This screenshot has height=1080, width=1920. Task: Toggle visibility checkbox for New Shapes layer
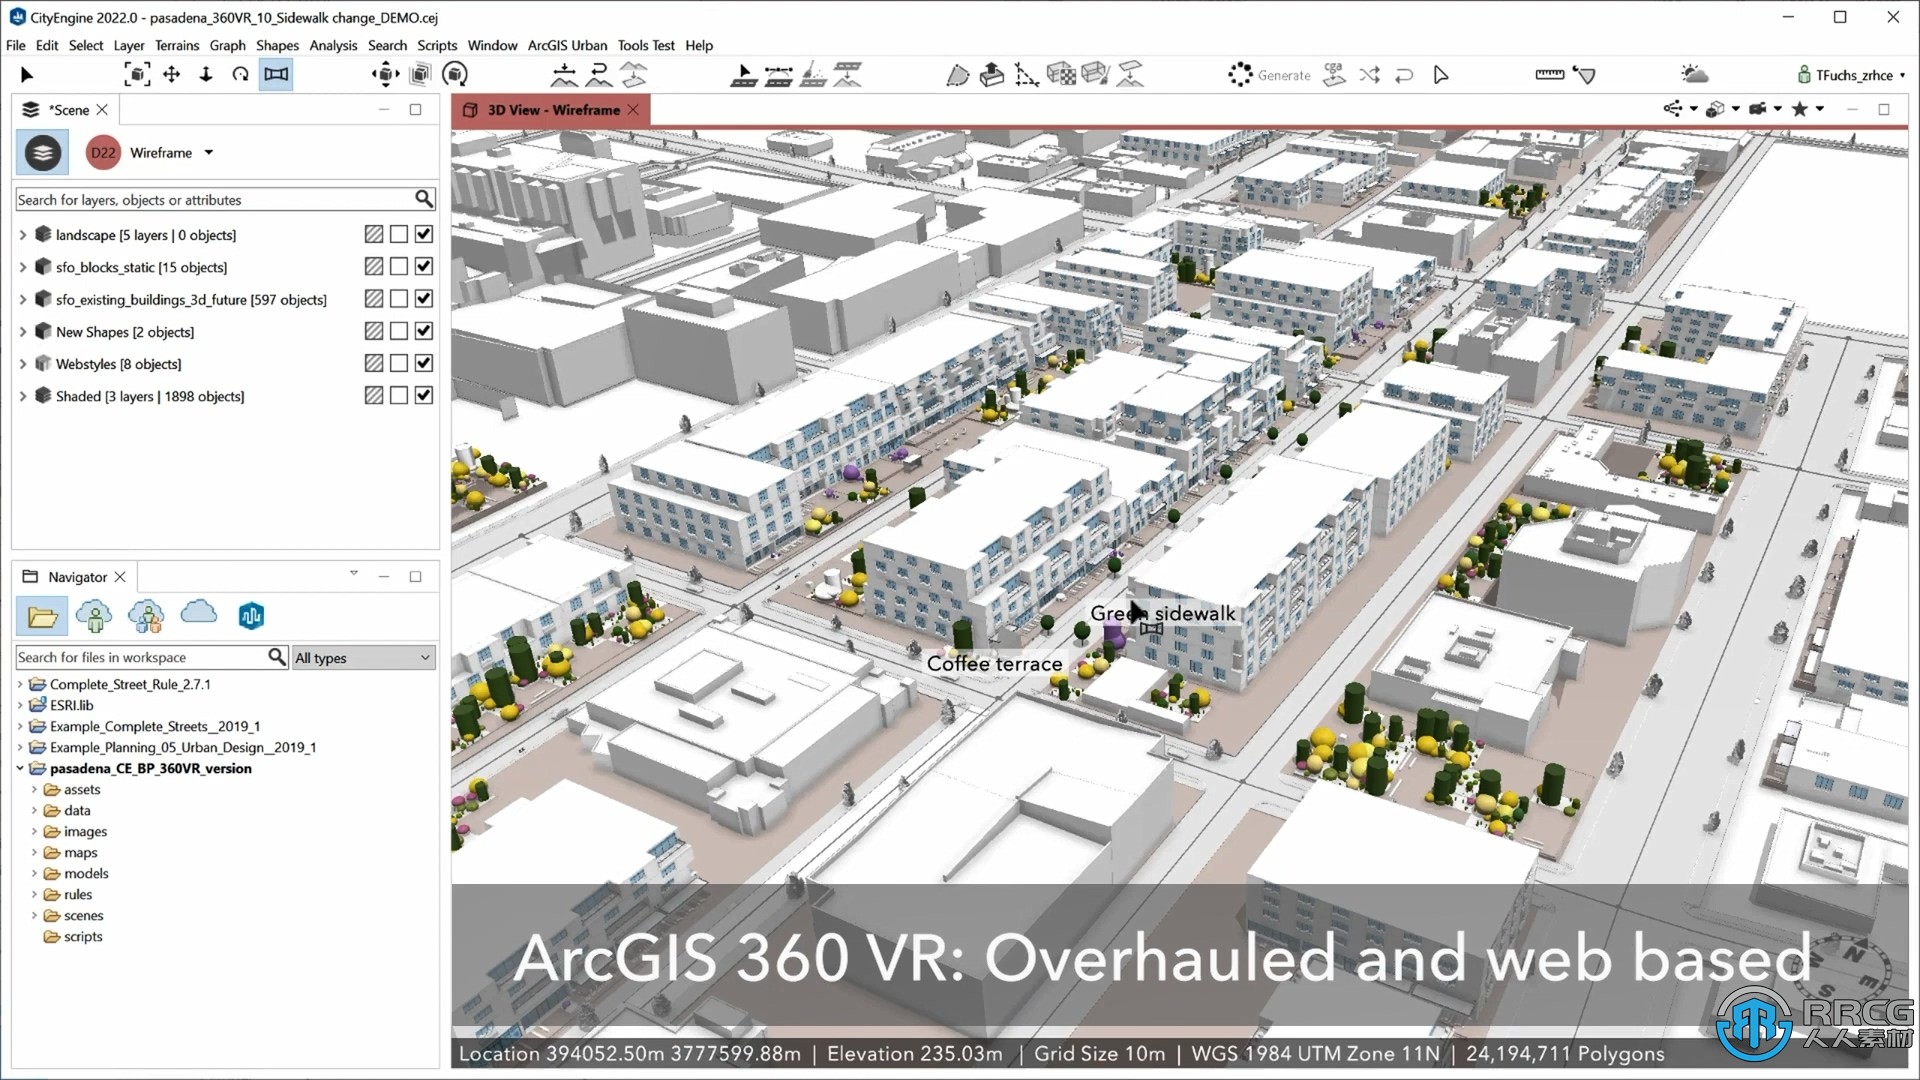pos(424,331)
